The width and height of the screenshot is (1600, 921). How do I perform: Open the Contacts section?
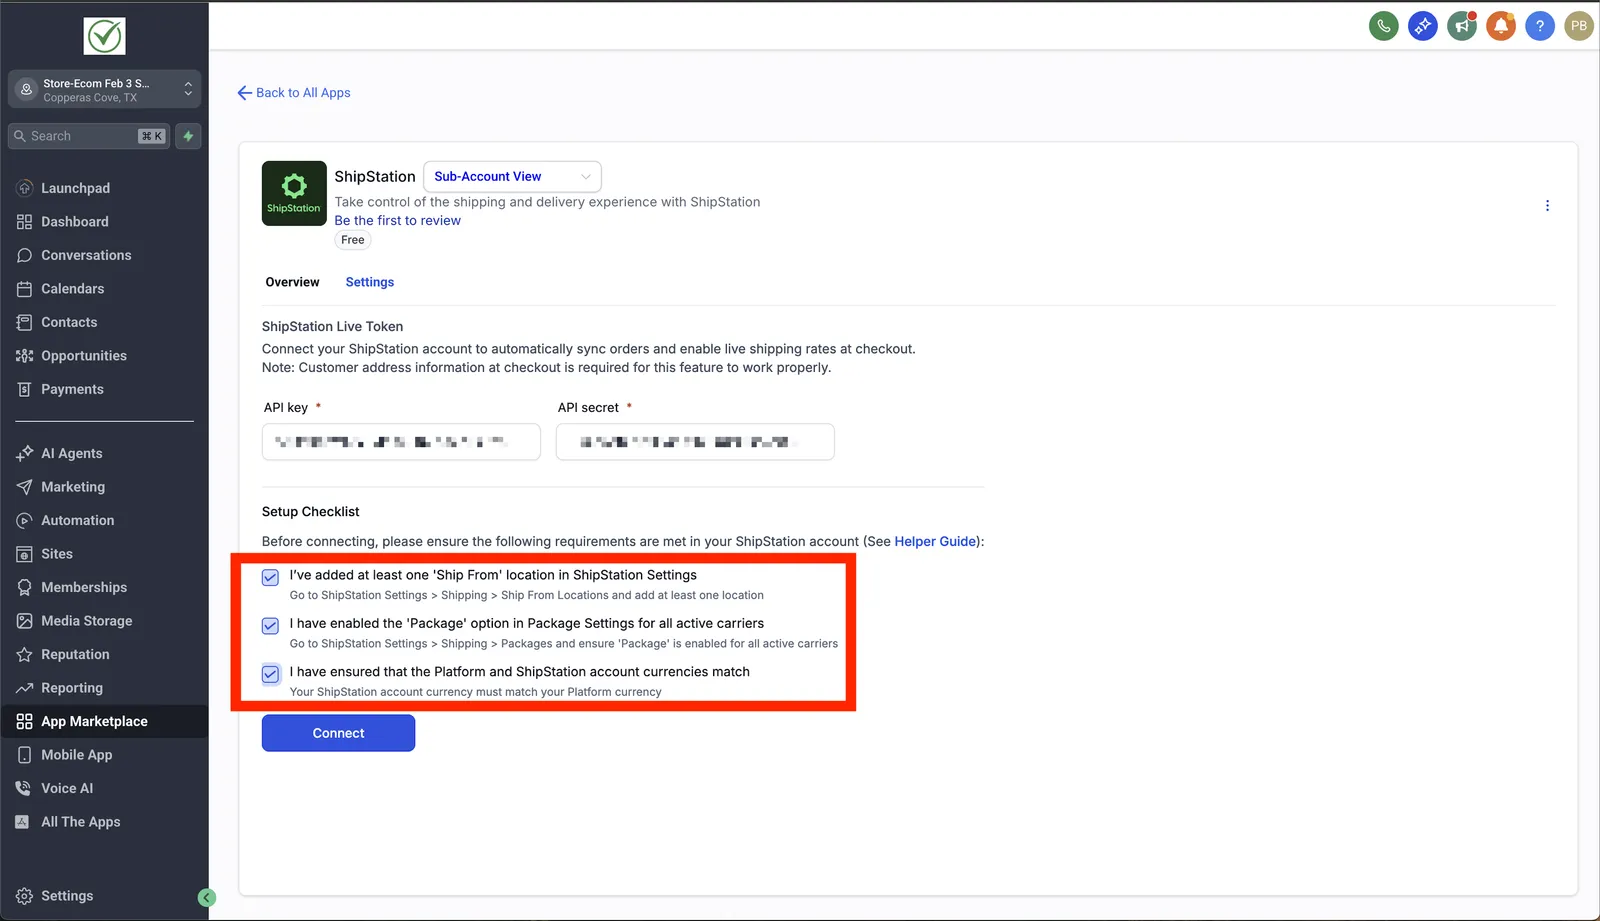104,322
